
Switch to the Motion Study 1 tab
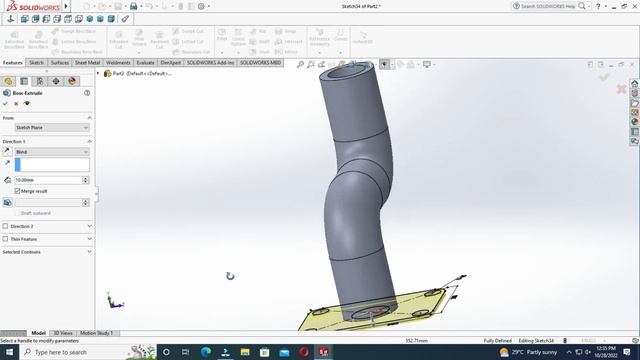(x=96, y=333)
